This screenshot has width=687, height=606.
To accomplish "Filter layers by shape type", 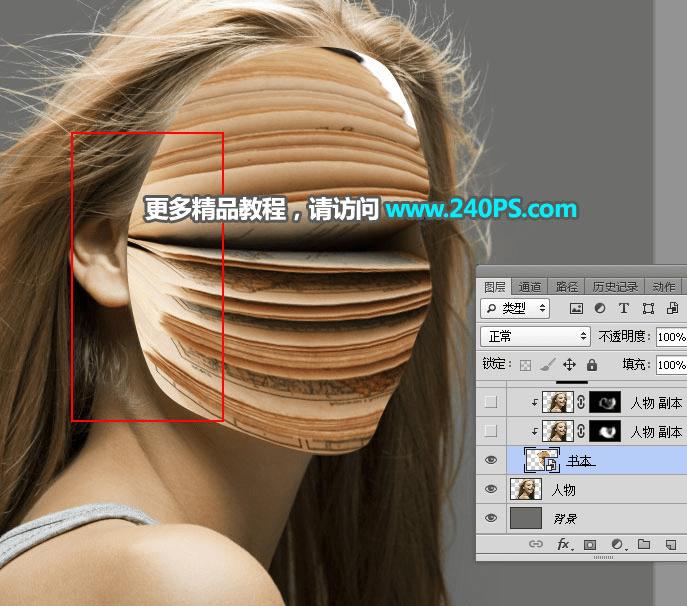I will [x=648, y=308].
